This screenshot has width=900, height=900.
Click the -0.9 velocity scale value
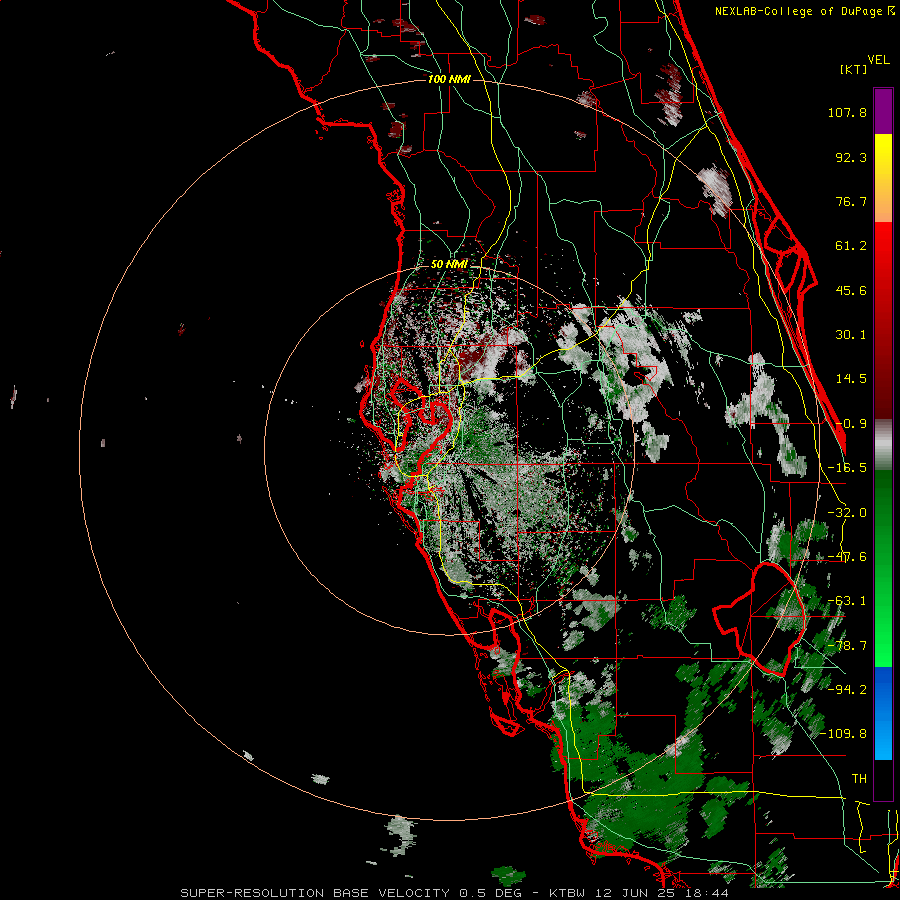point(851,424)
